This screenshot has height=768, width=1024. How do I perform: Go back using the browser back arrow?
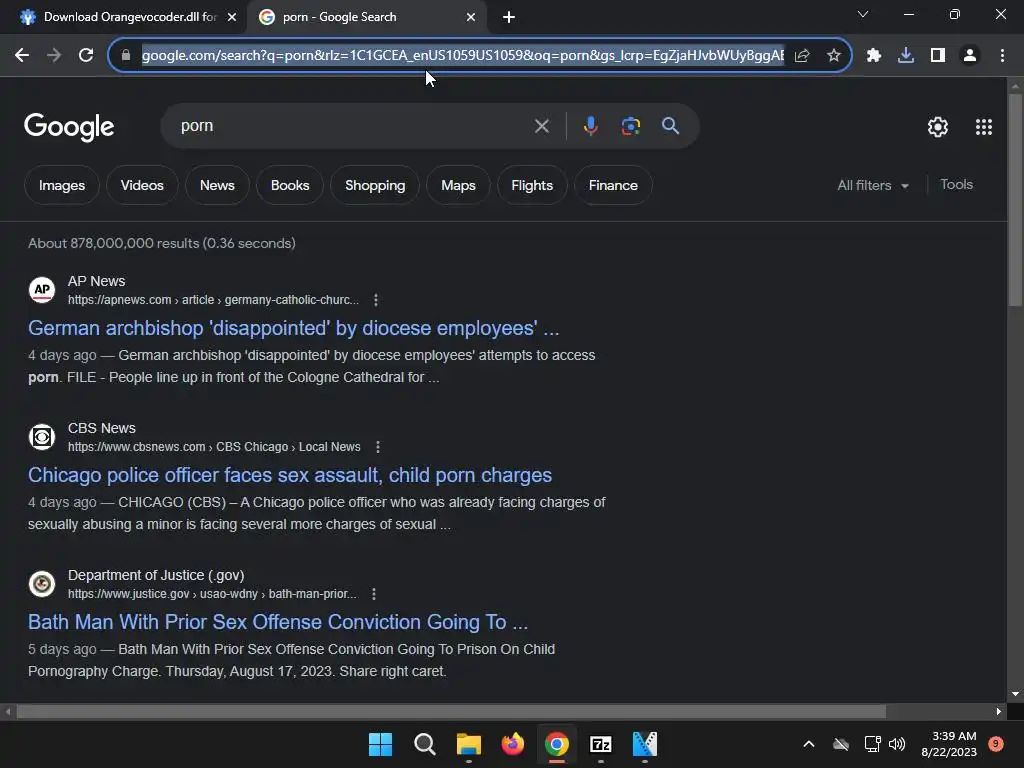tap(22, 56)
